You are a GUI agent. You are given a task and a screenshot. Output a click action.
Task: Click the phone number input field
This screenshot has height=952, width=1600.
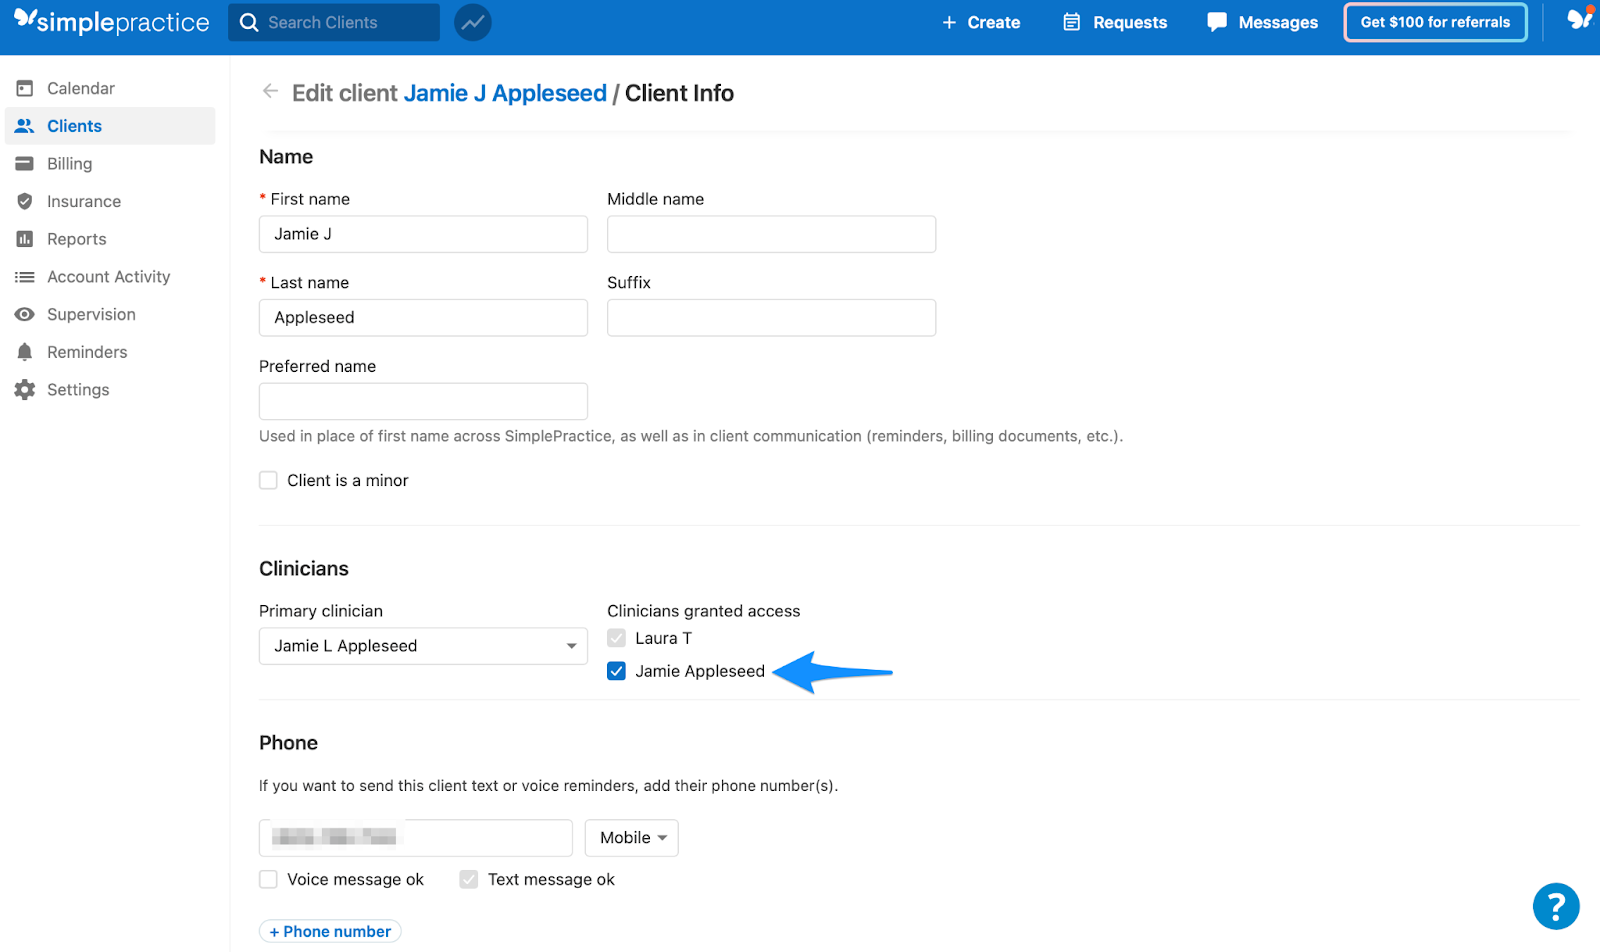click(x=415, y=838)
